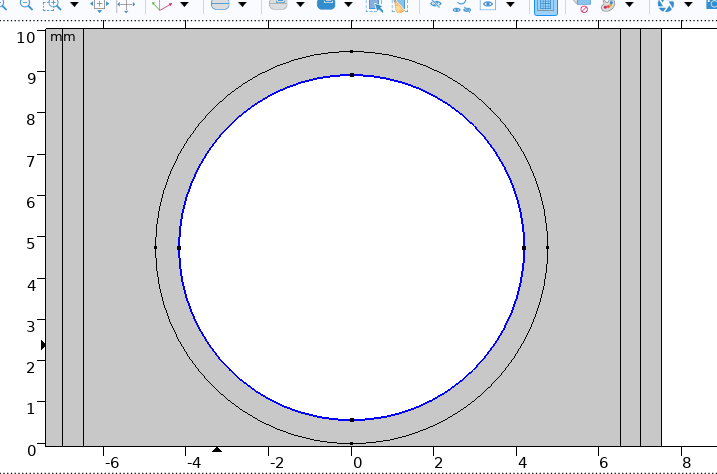Expand the axes view dropdown arrow
The width and height of the screenshot is (717, 474).
(x=185, y=5)
